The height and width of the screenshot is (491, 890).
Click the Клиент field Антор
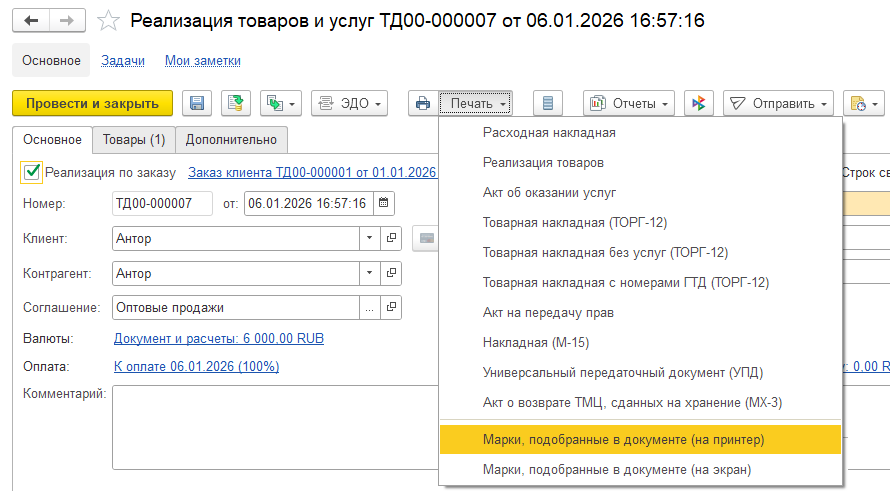(236, 238)
